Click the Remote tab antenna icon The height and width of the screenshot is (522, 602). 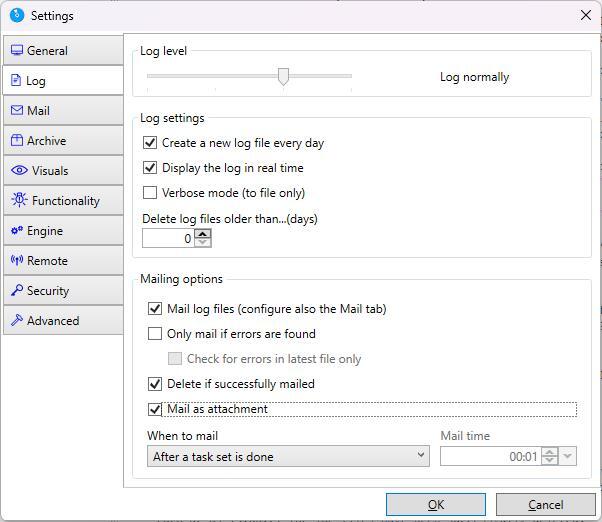click(17, 260)
